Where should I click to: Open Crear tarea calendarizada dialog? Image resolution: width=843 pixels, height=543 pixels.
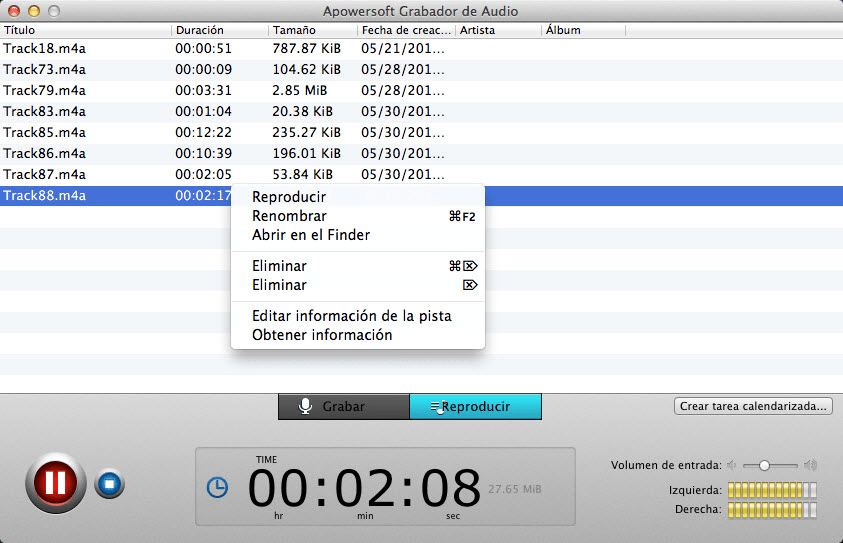pos(753,406)
